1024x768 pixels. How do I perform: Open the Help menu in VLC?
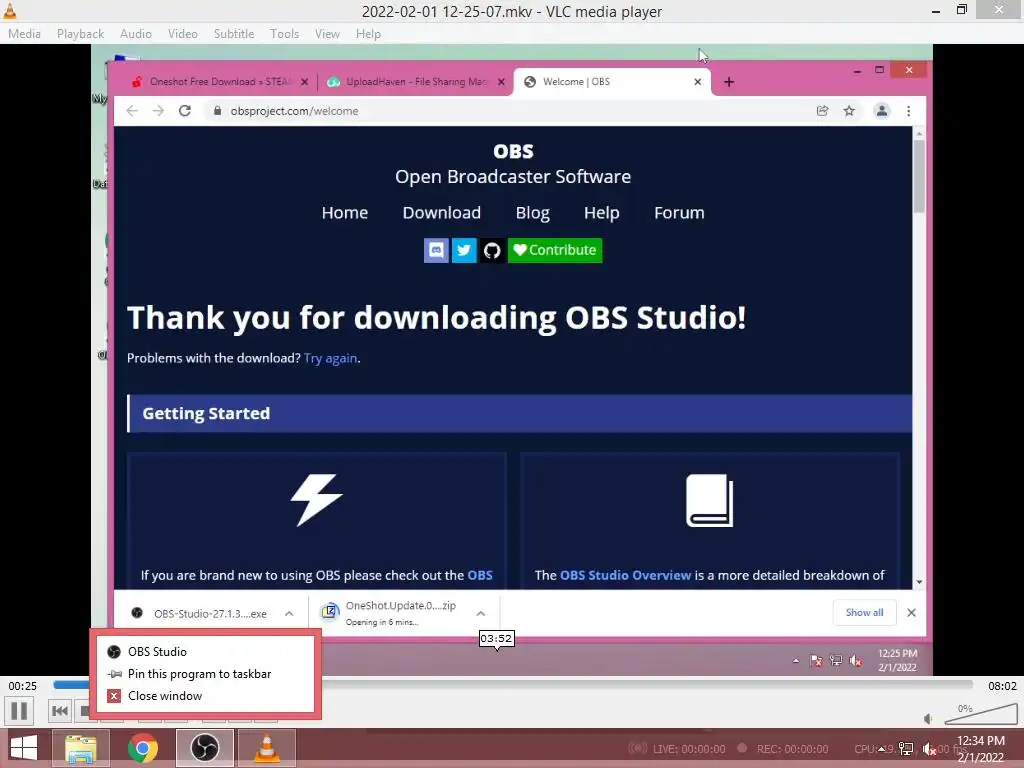pyautogui.click(x=368, y=34)
